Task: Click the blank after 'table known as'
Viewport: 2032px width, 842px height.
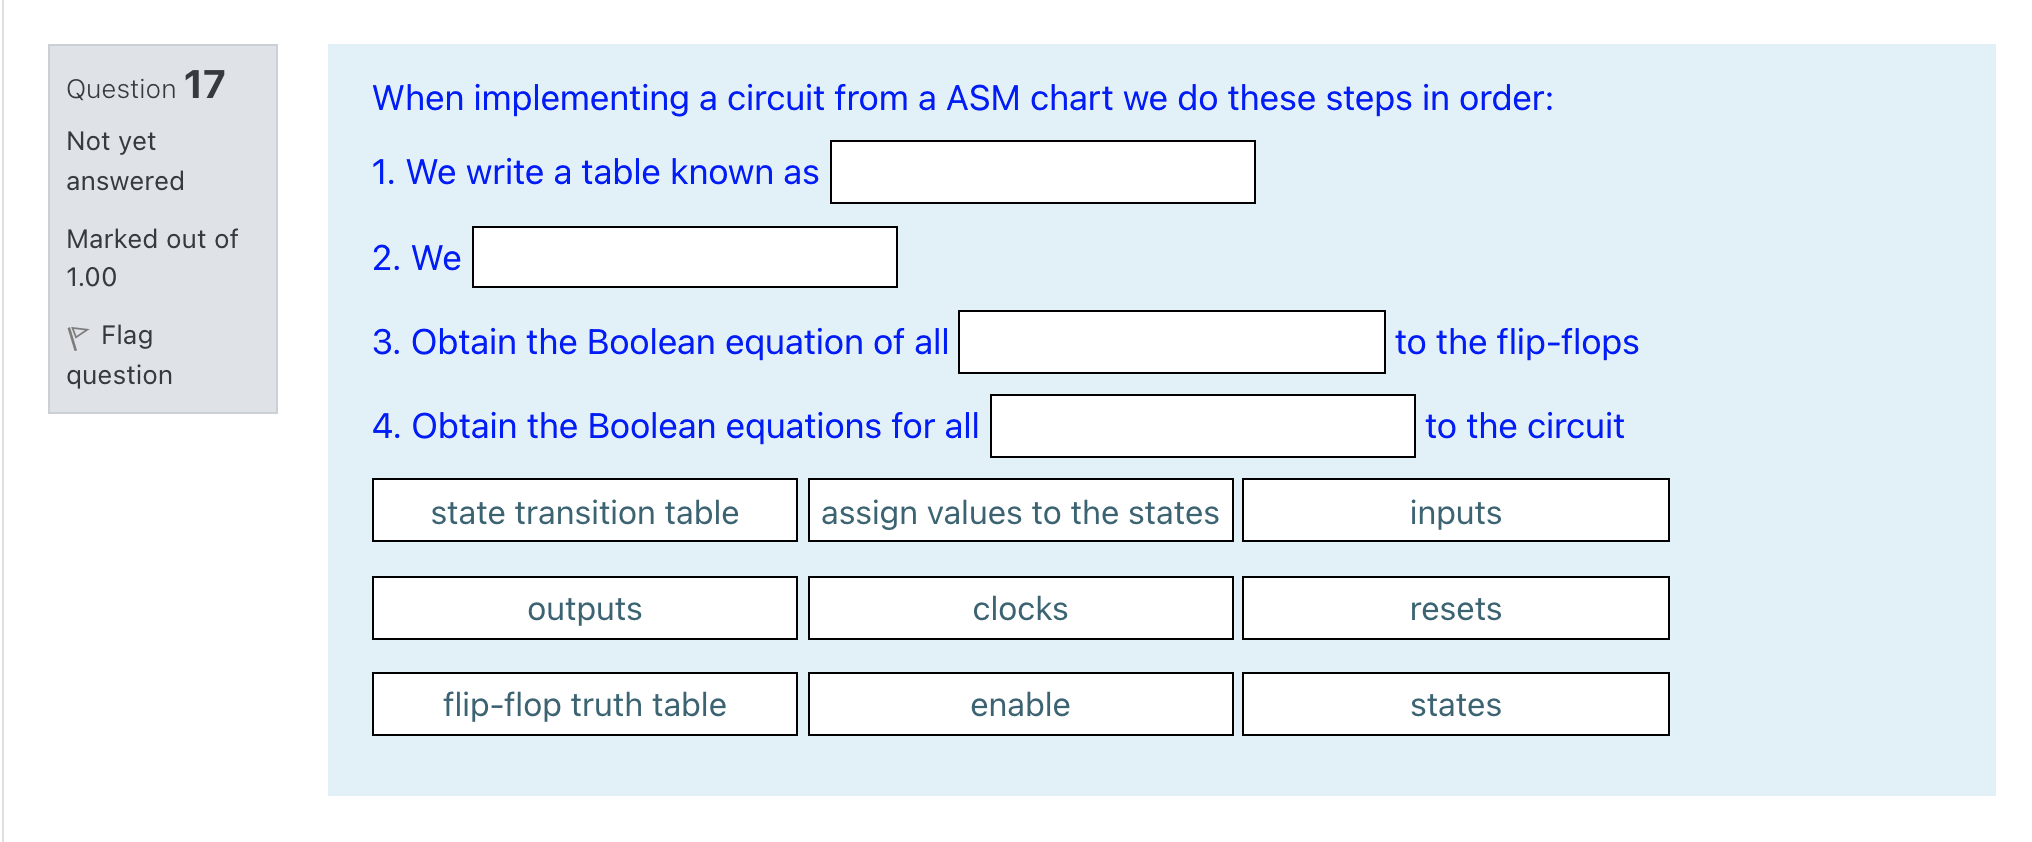Action: click(x=1042, y=172)
